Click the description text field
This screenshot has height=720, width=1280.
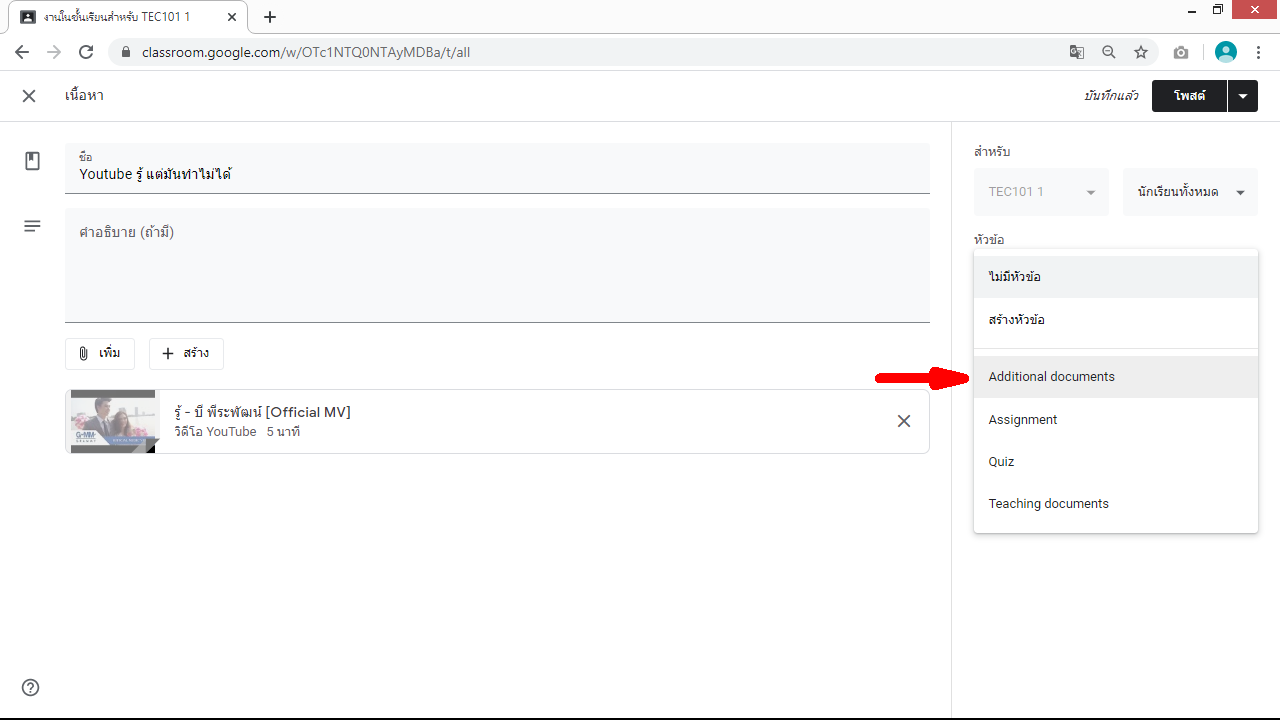[497, 265]
